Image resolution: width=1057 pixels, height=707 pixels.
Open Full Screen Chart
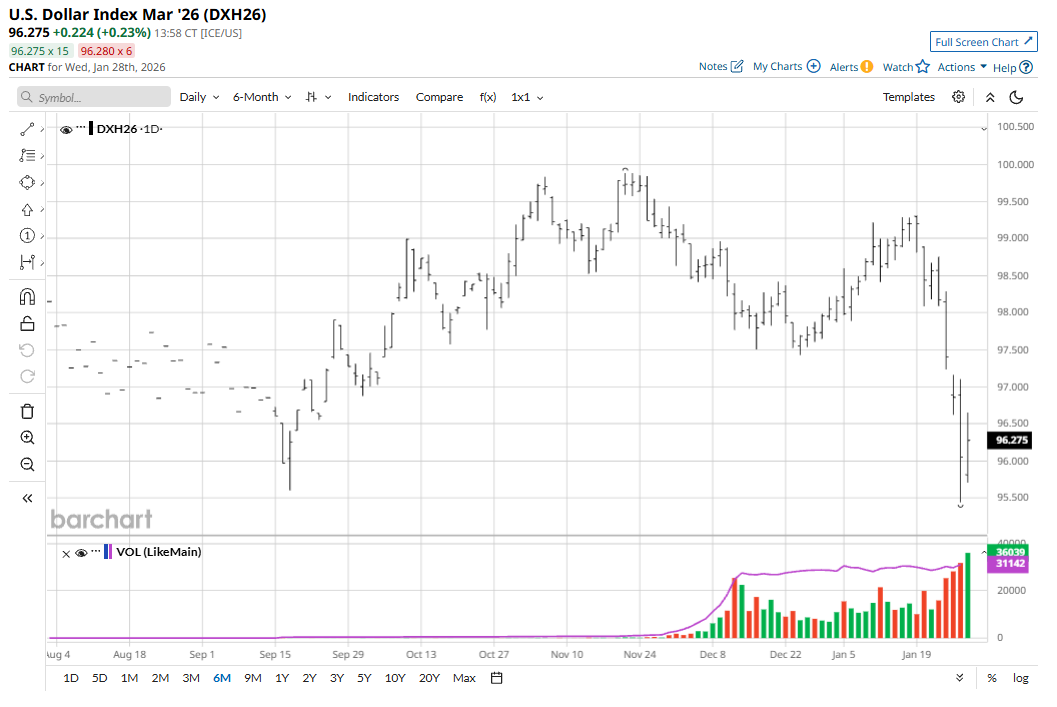pyautogui.click(x=984, y=42)
